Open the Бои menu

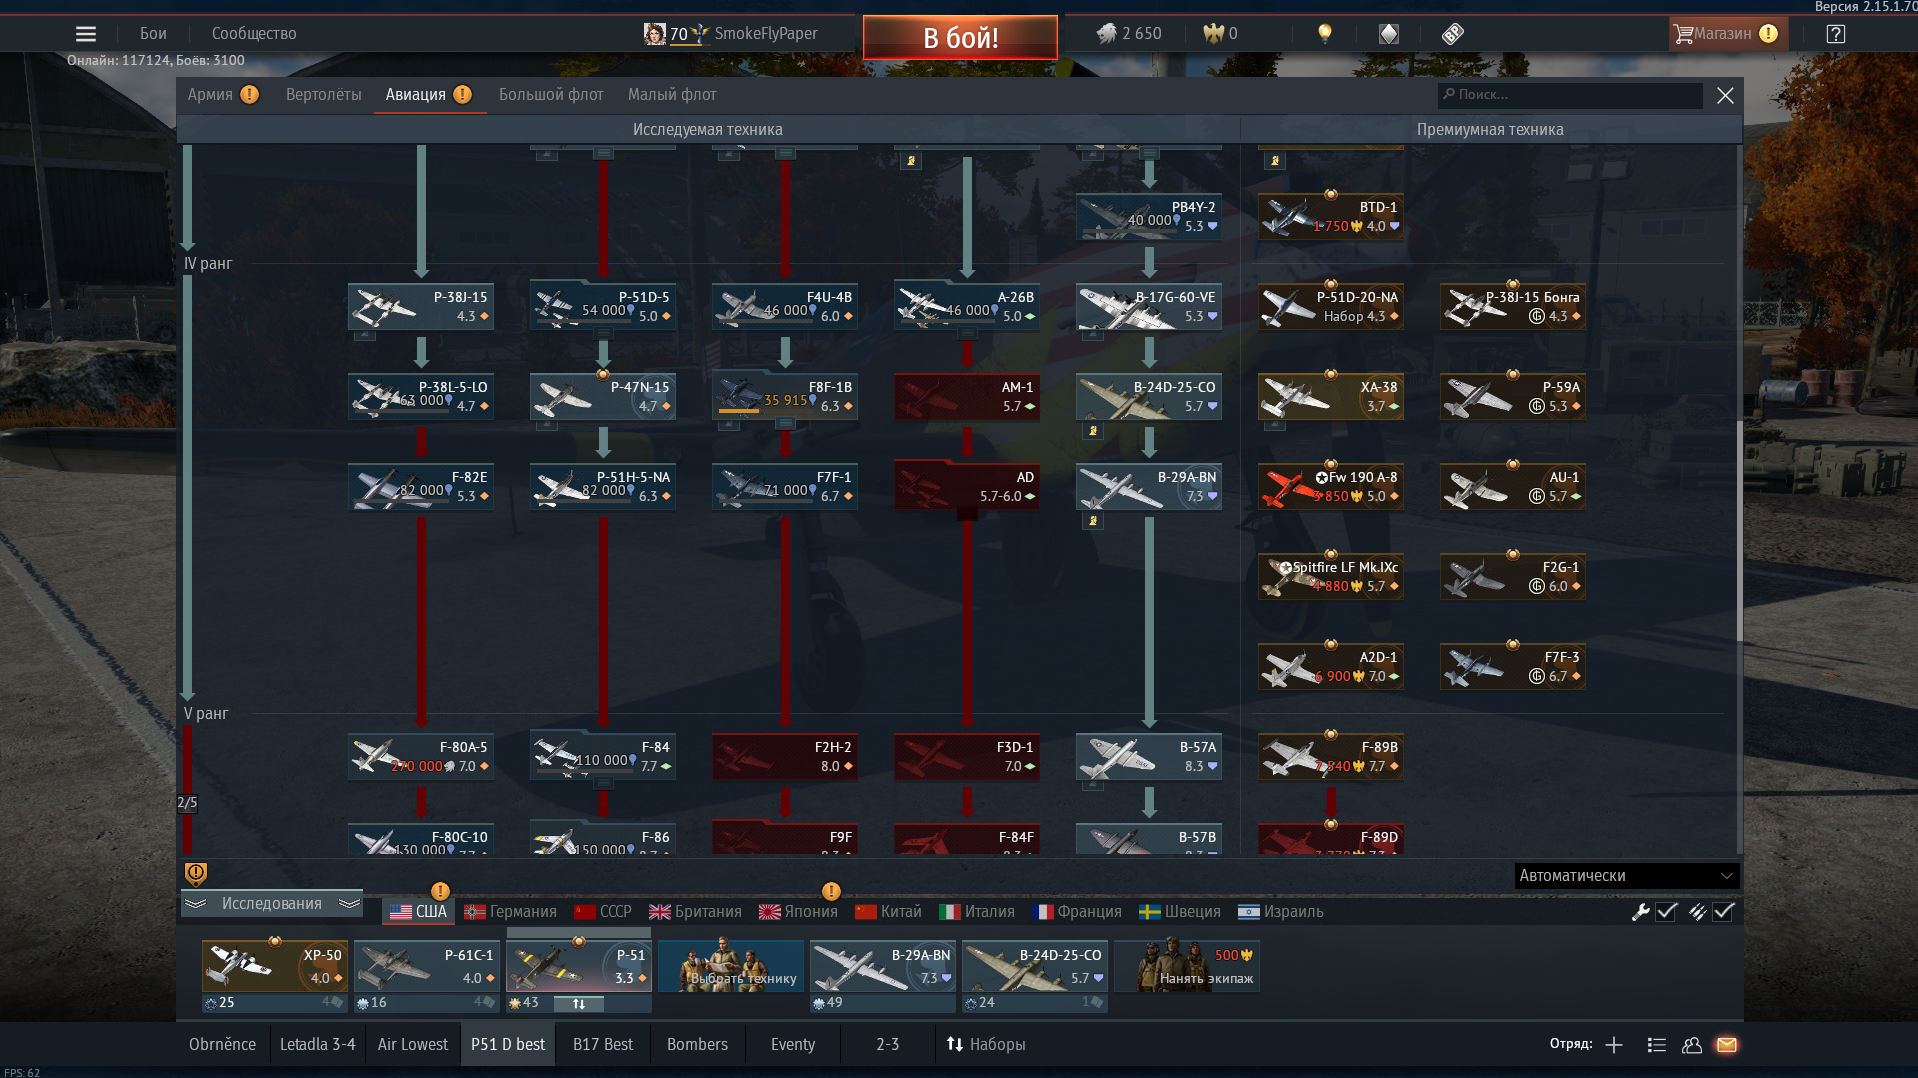[153, 33]
